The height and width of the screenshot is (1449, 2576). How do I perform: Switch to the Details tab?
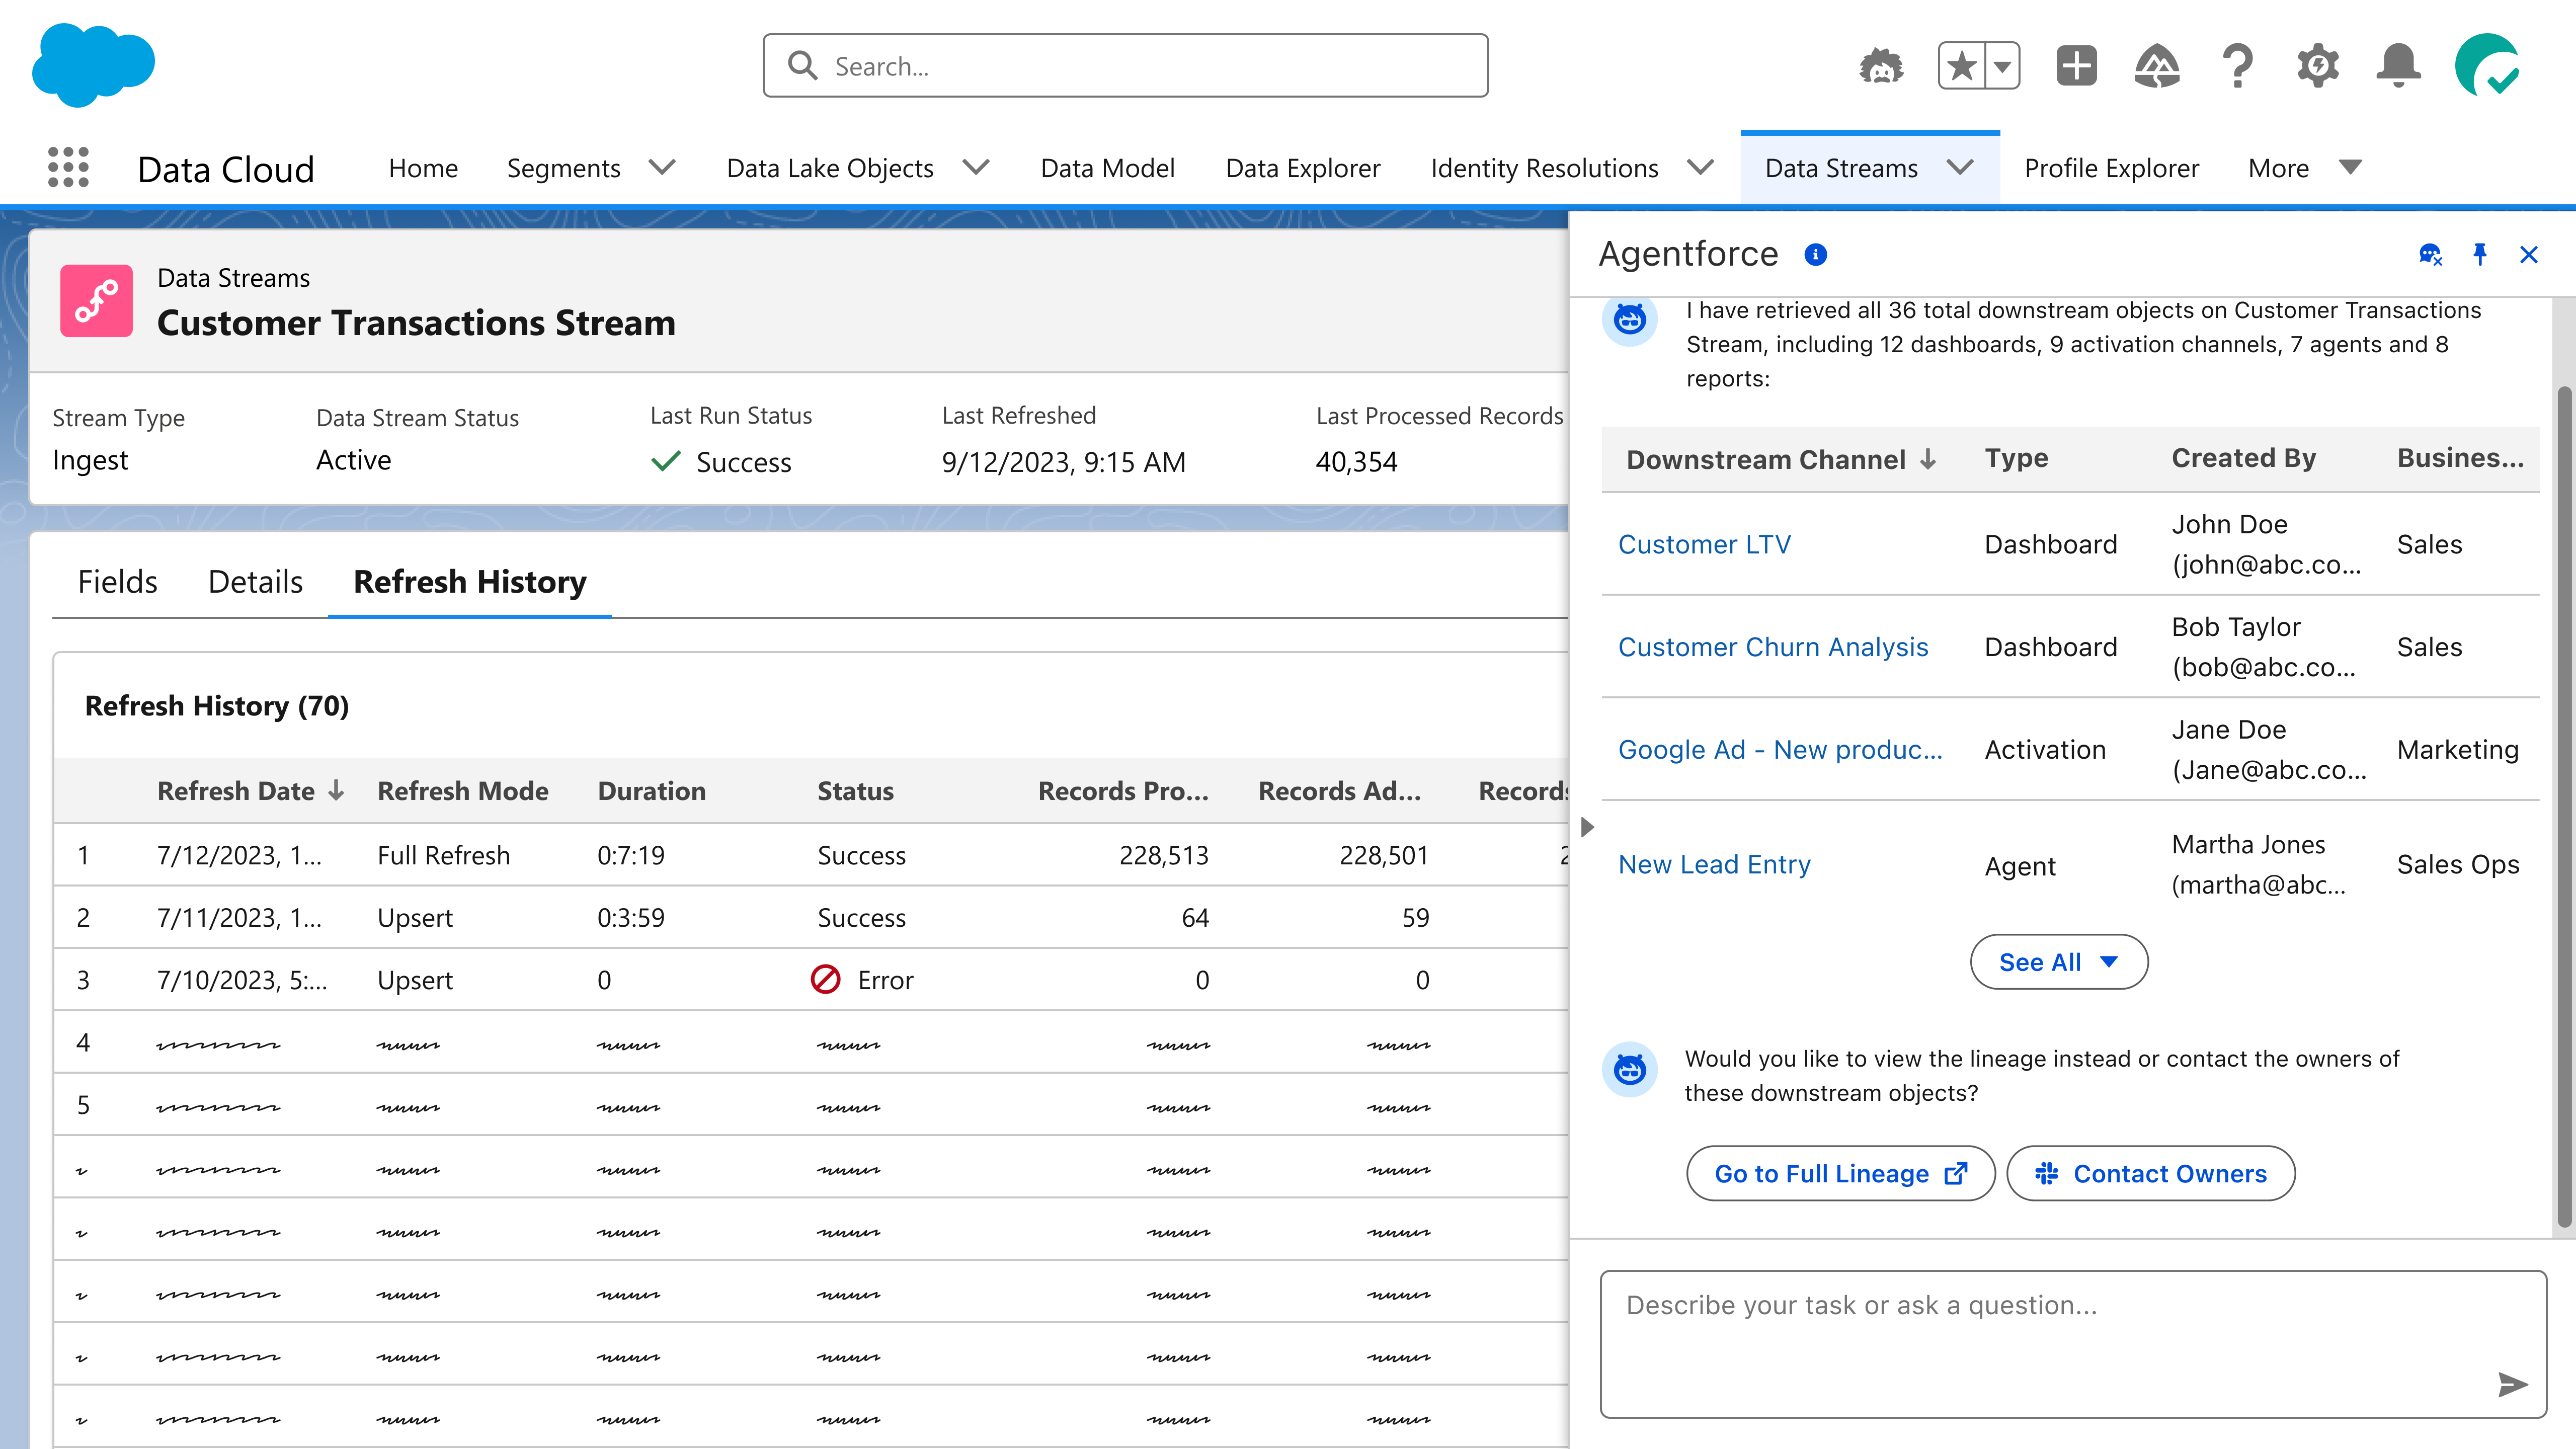[x=255, y=581]
